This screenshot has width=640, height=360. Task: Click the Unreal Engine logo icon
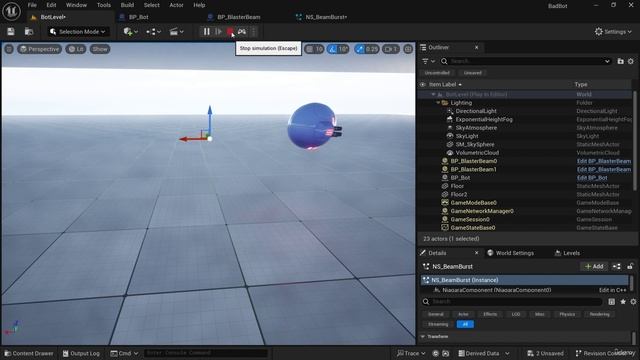tap(11, 11)
